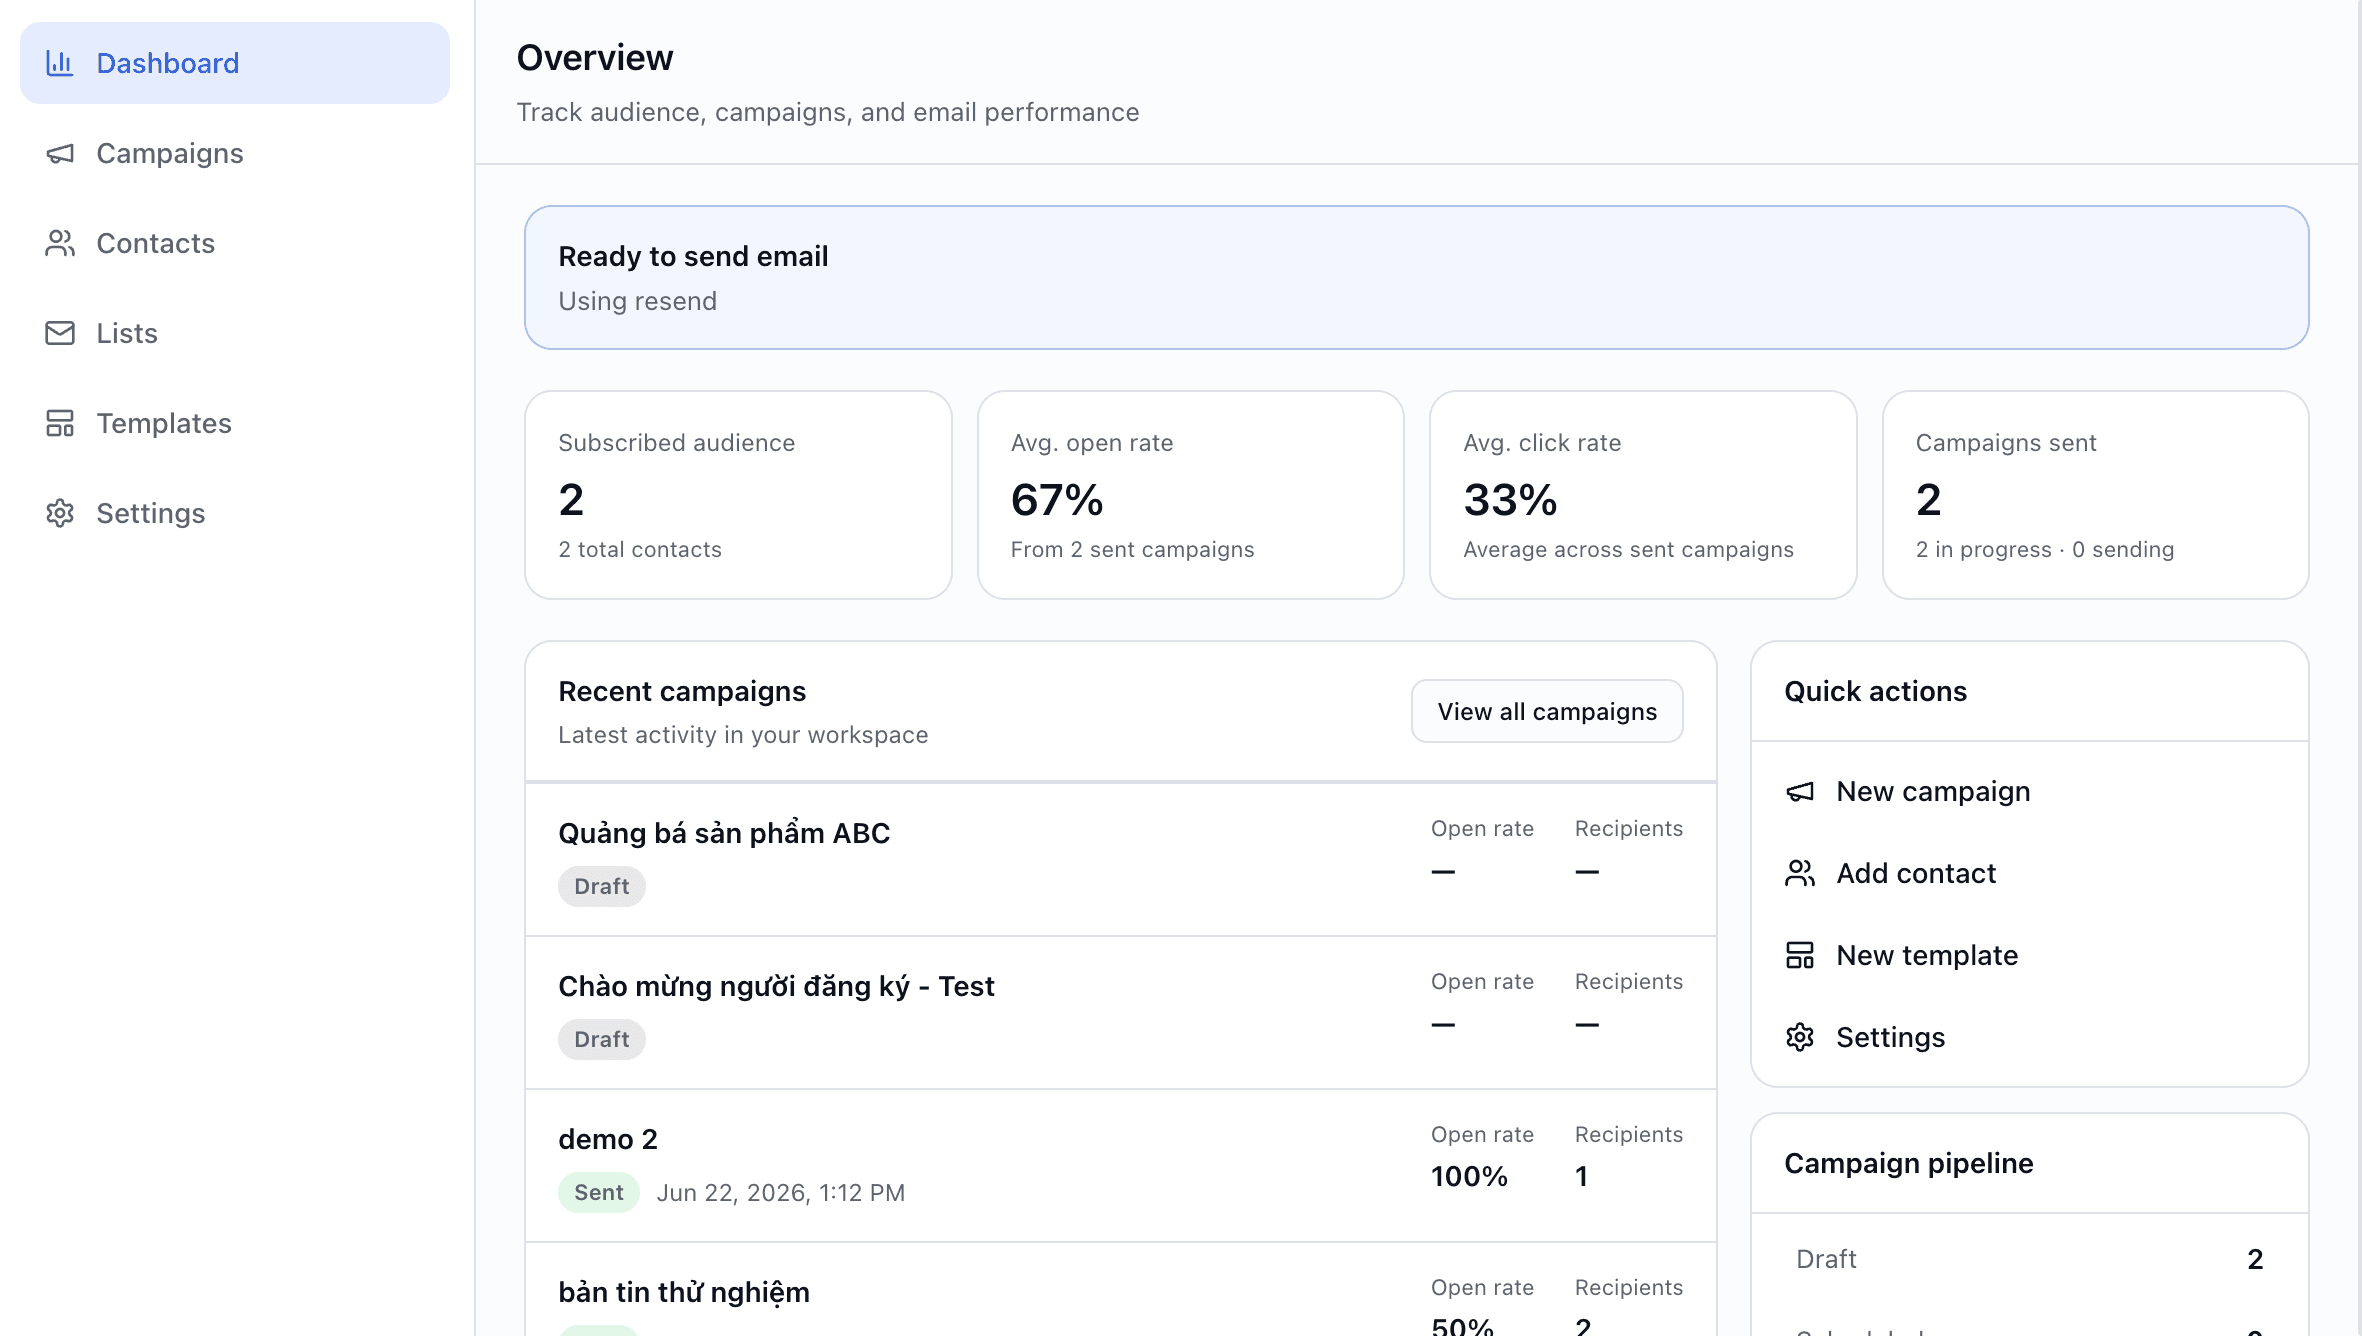This screenshot has width=2362, height=1336.
Task: Click 'Latest activity in your workspace' subtitle
Action: click(x=743, y=735)
